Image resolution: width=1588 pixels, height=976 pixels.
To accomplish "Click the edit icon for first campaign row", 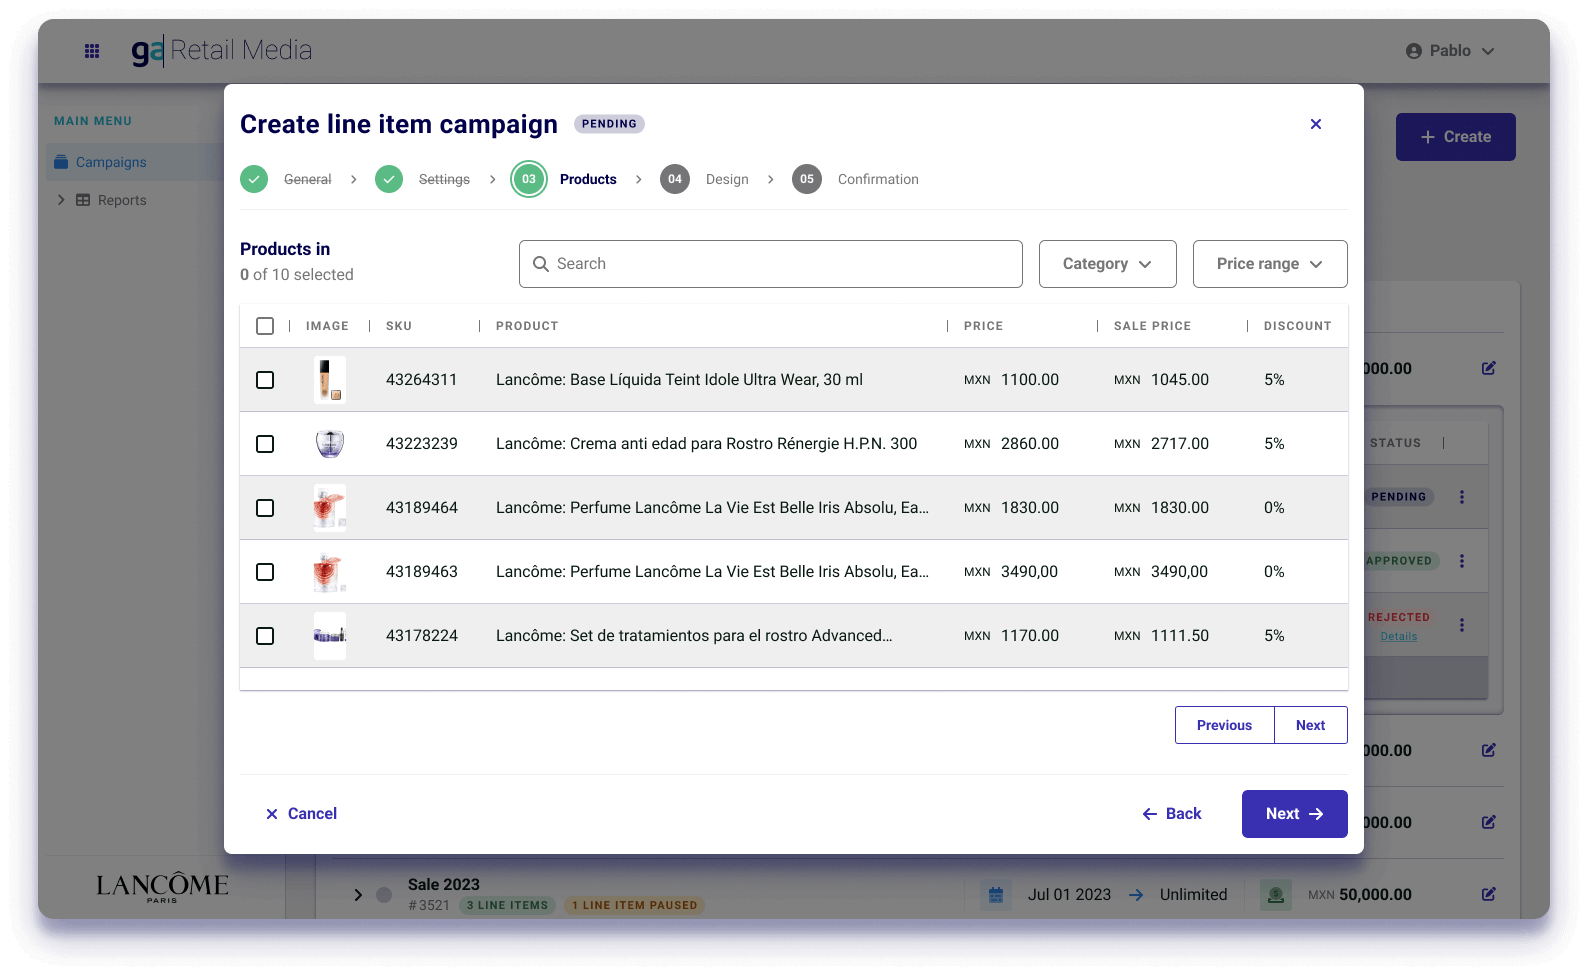I will tap(1489, 368).
